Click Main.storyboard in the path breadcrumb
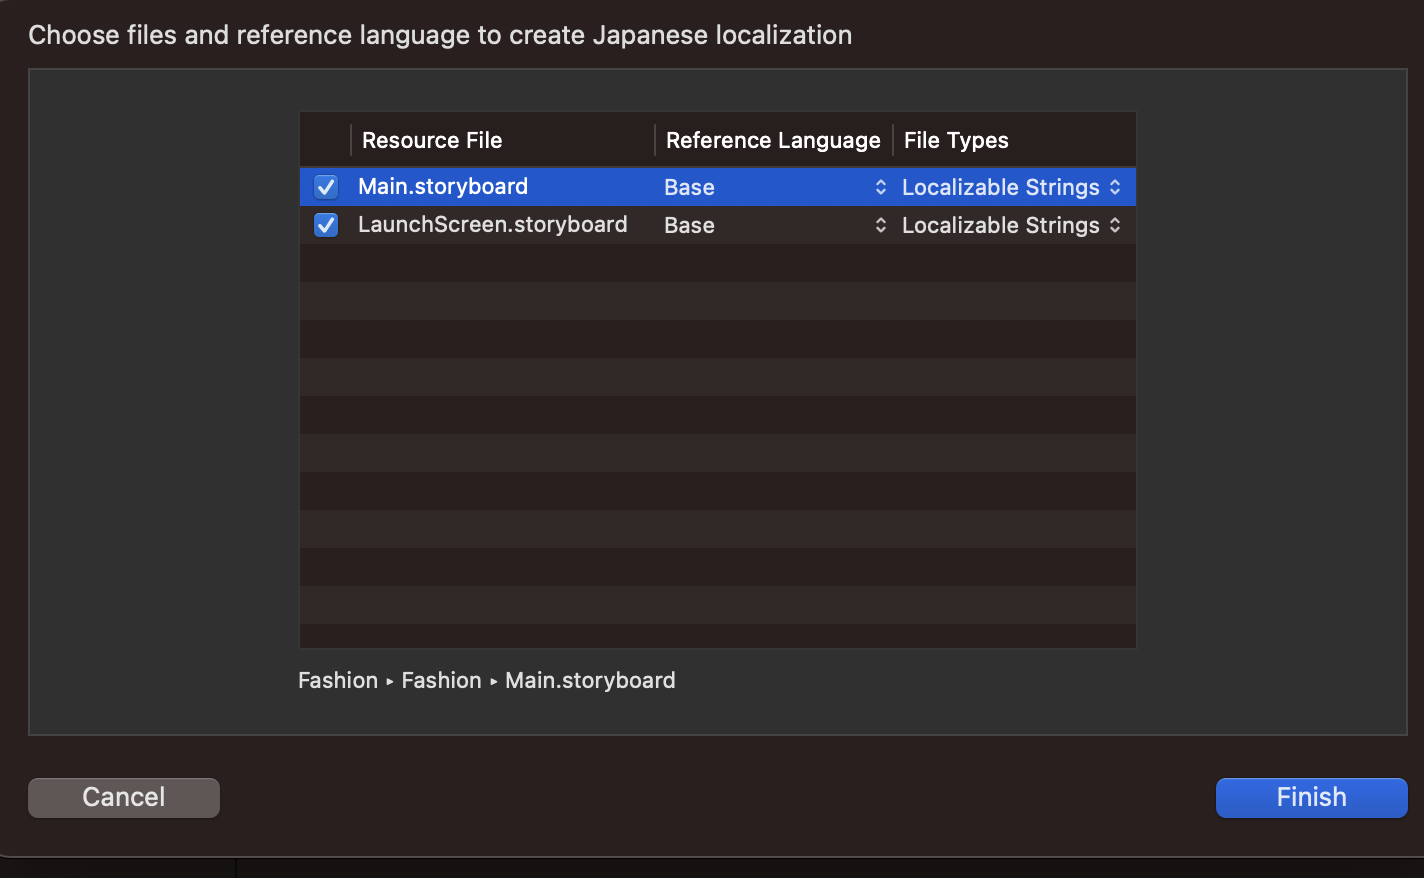Image resolution: width=1424 pixels, height=878 pixels. [590, 680]
